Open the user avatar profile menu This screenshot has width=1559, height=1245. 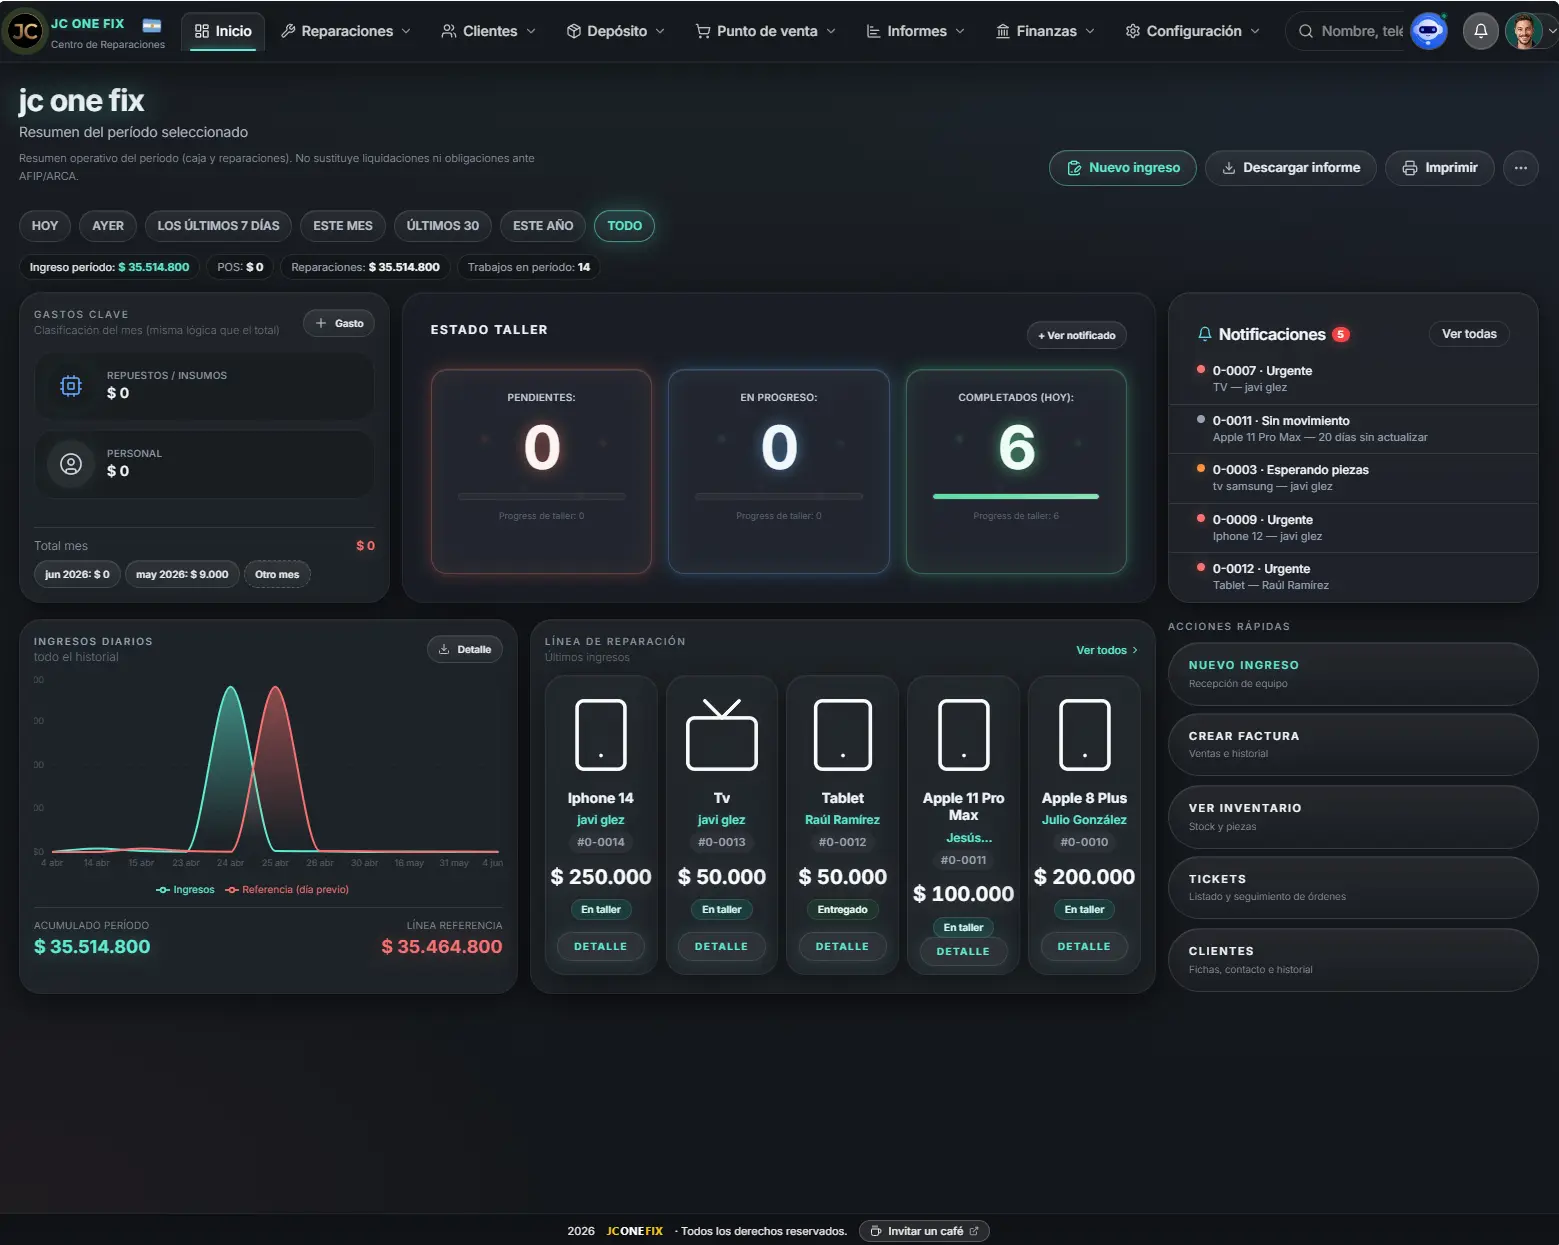pyautogui.click(x=1524, y=31)
